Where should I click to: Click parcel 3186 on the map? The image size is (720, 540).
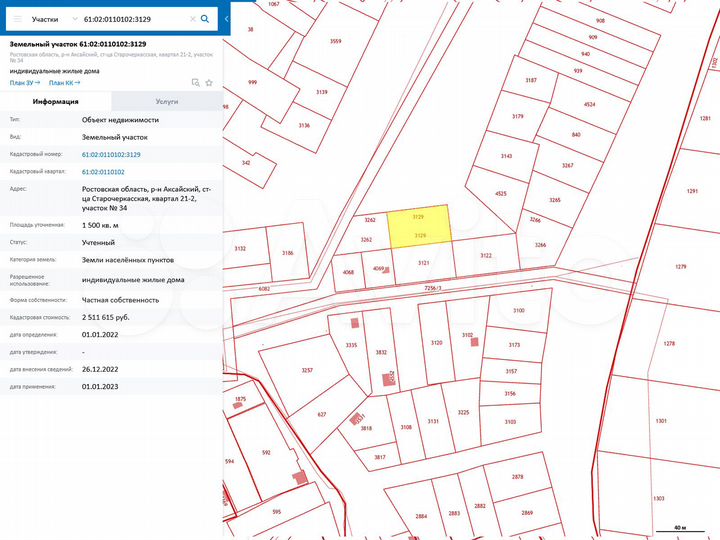point(287,253)
